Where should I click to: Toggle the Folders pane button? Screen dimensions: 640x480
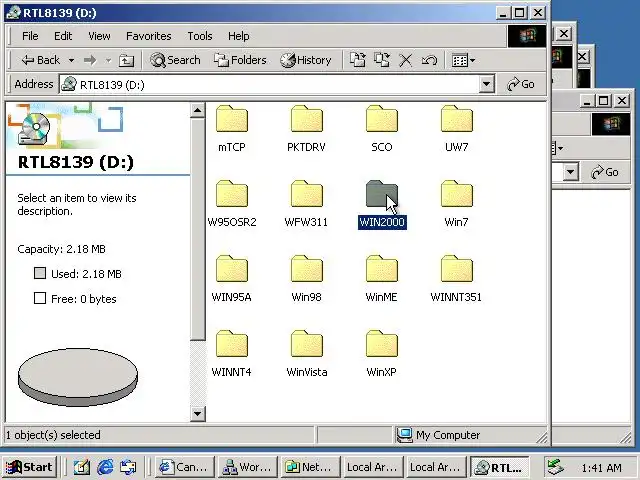click(x=240, y=60)
